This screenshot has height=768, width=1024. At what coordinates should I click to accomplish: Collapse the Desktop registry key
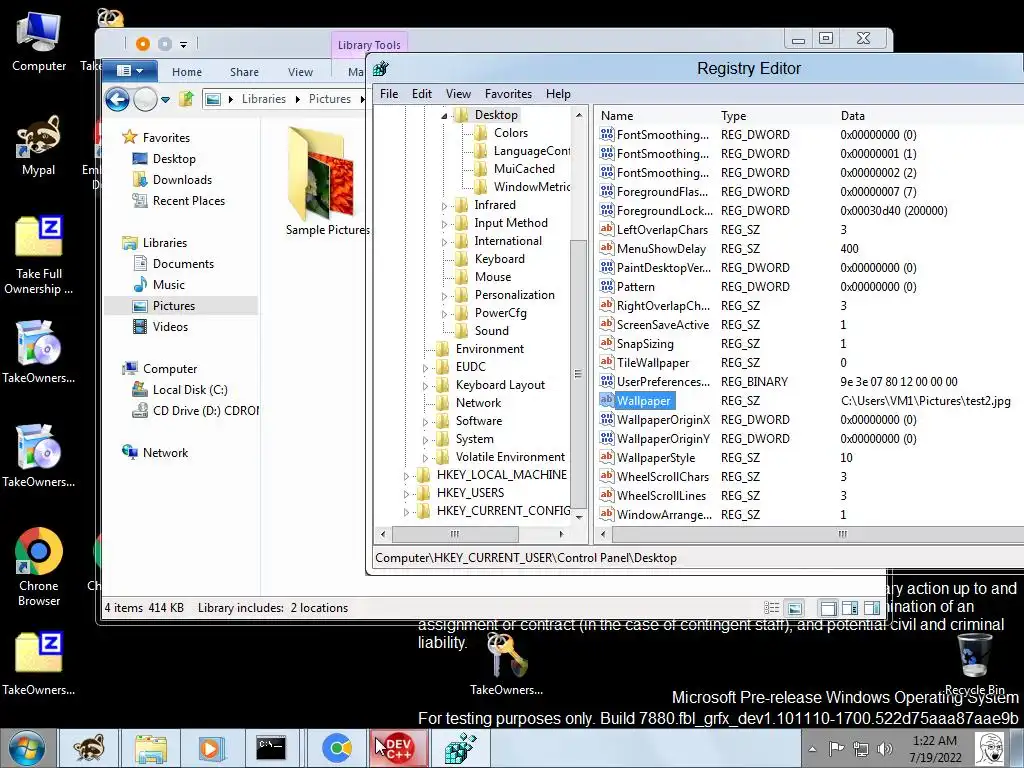pyautogui.click(x=444, y=116)
